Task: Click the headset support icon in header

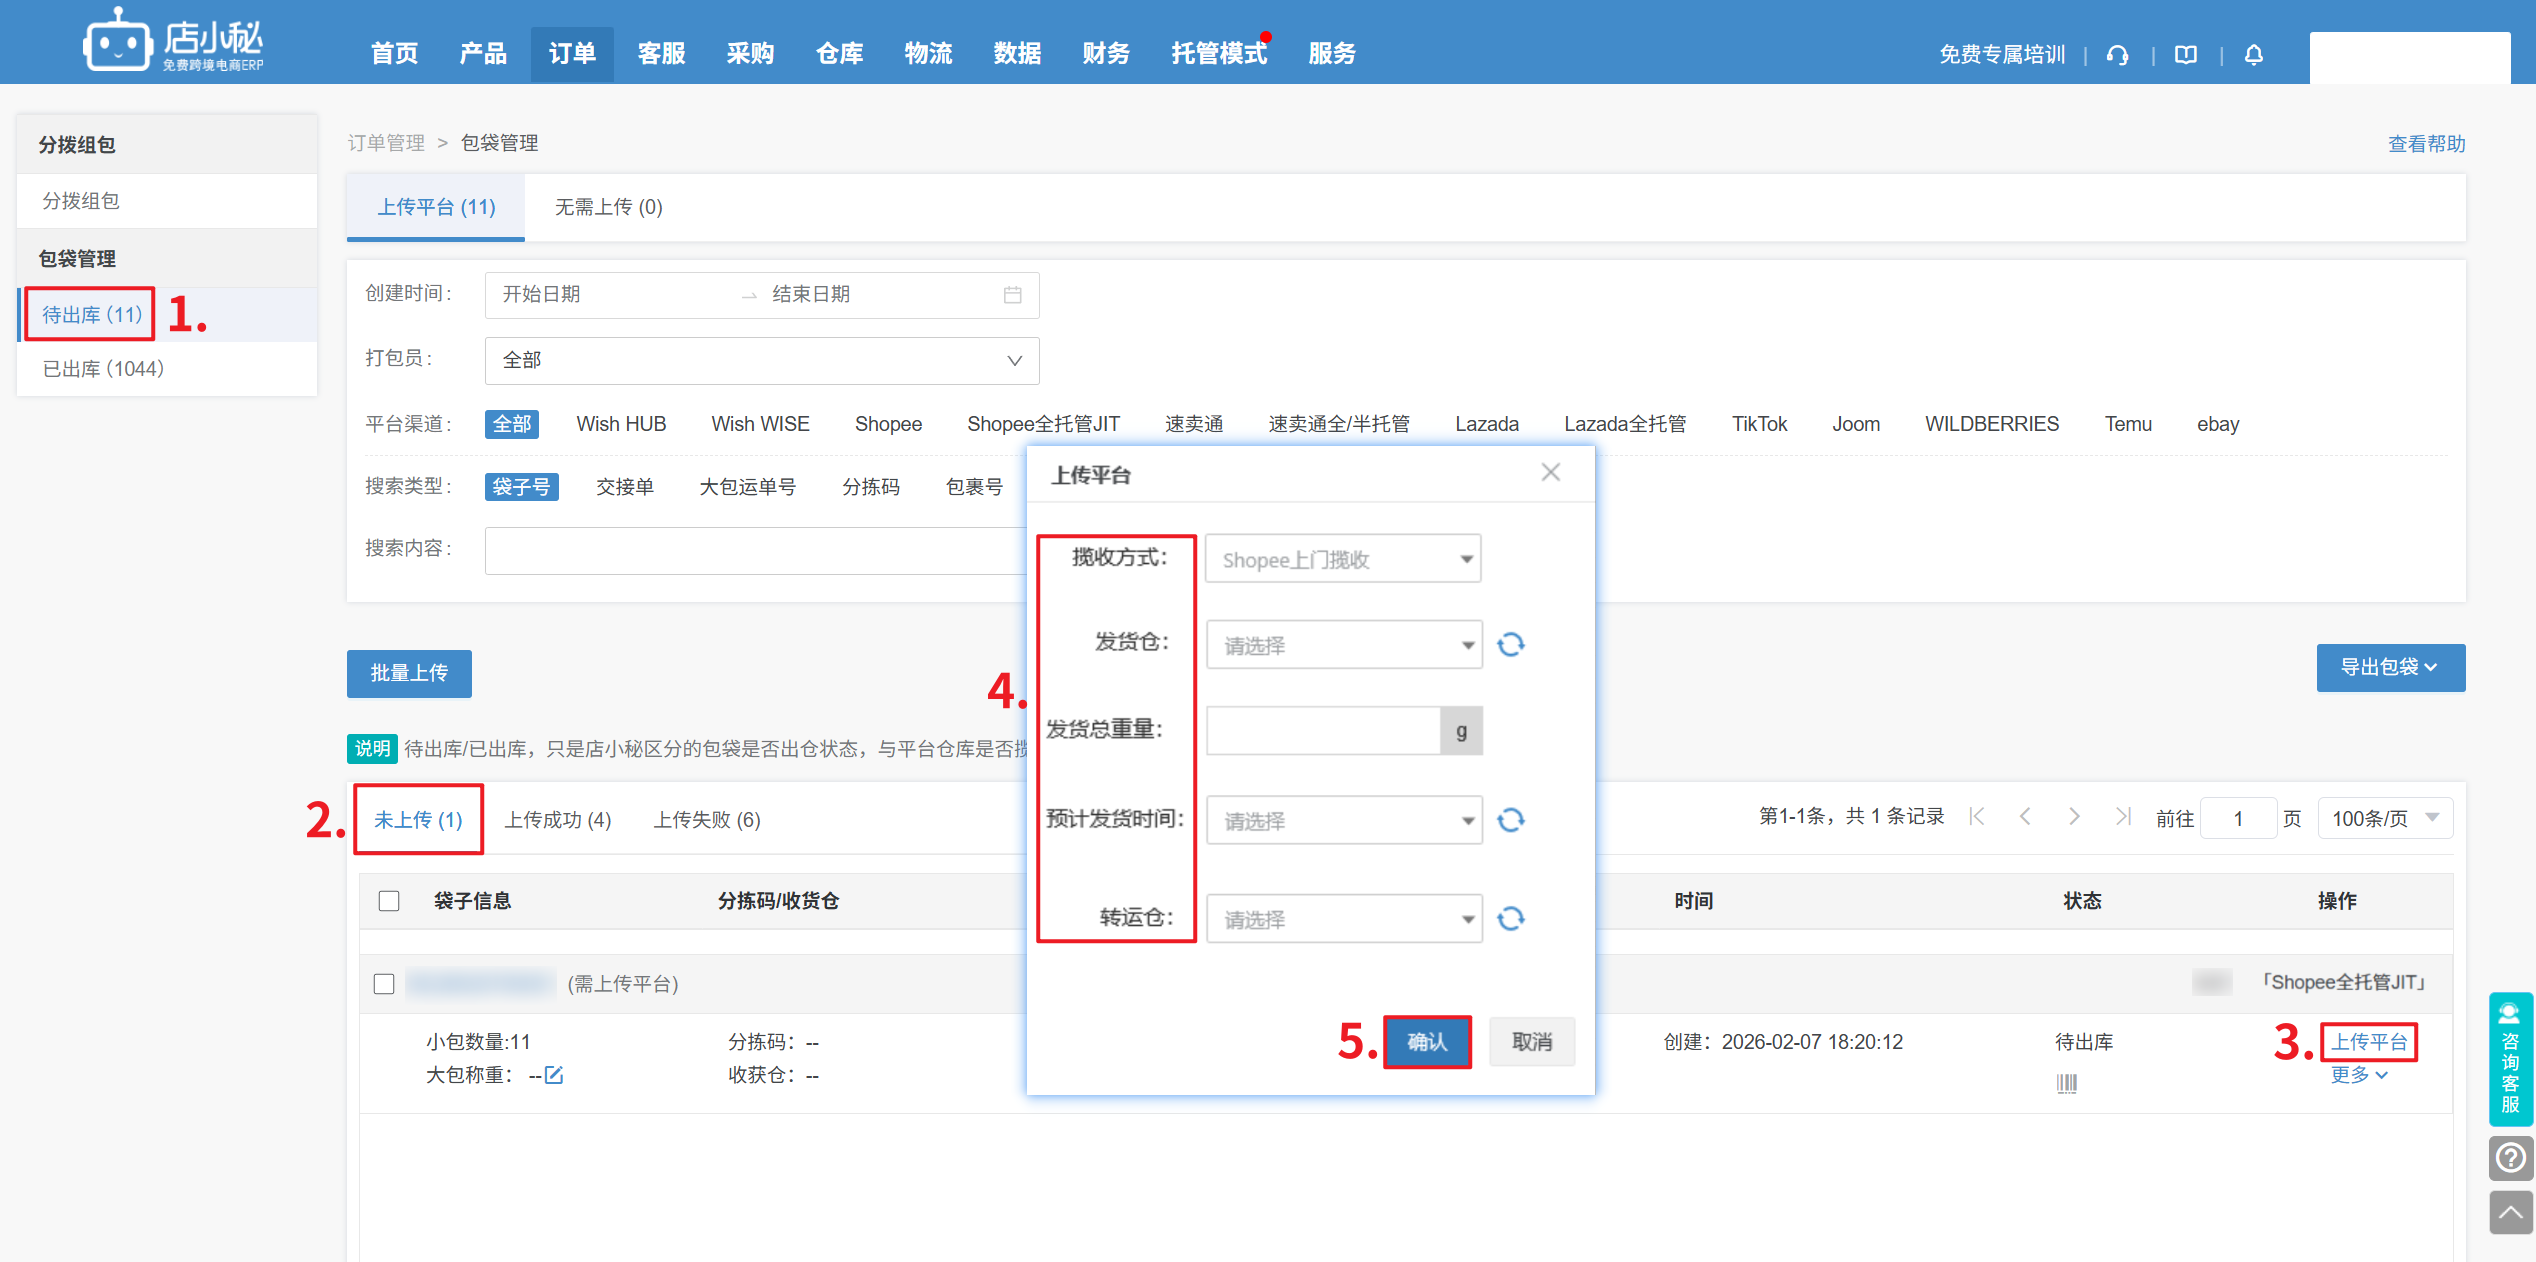Action: pos(2117,55)
